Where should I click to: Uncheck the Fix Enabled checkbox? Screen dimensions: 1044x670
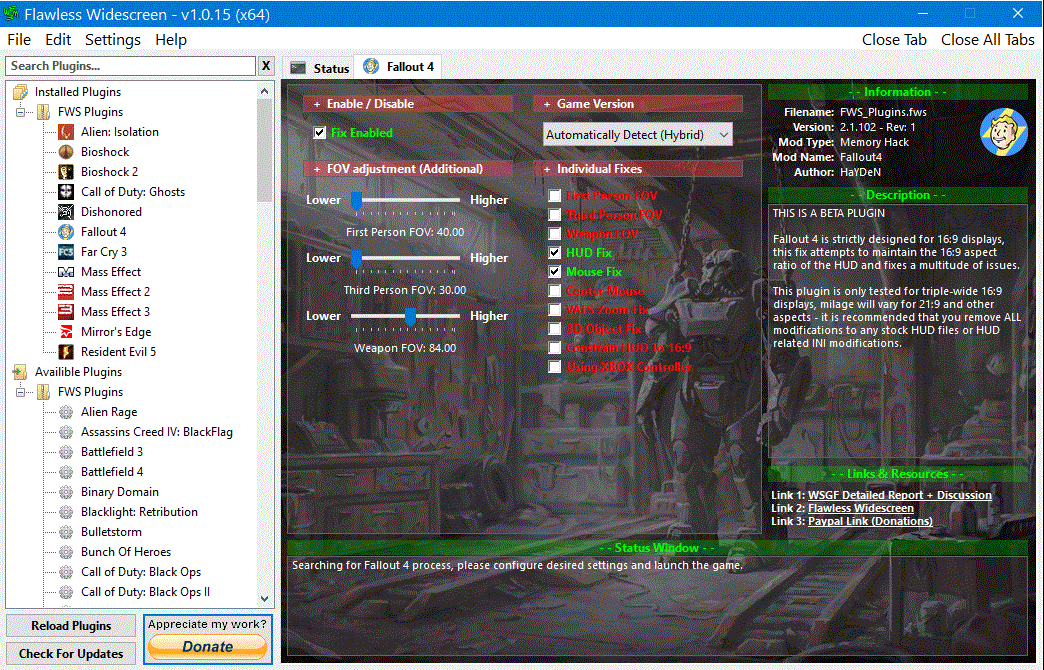point(320,133)
